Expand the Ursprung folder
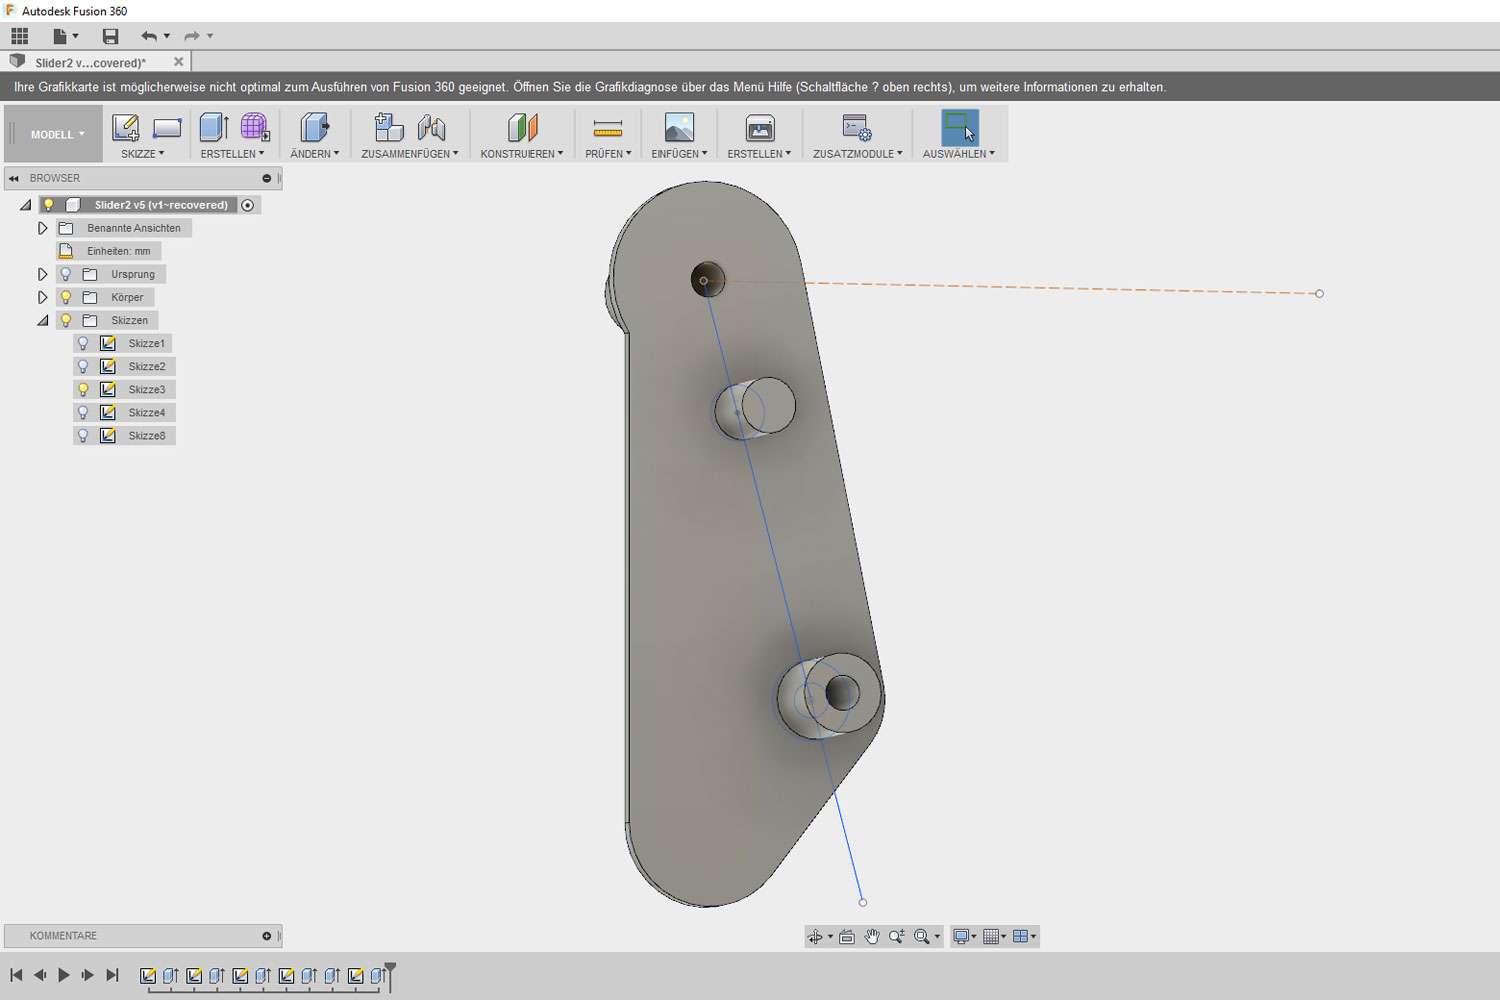 tap(42, 274)
